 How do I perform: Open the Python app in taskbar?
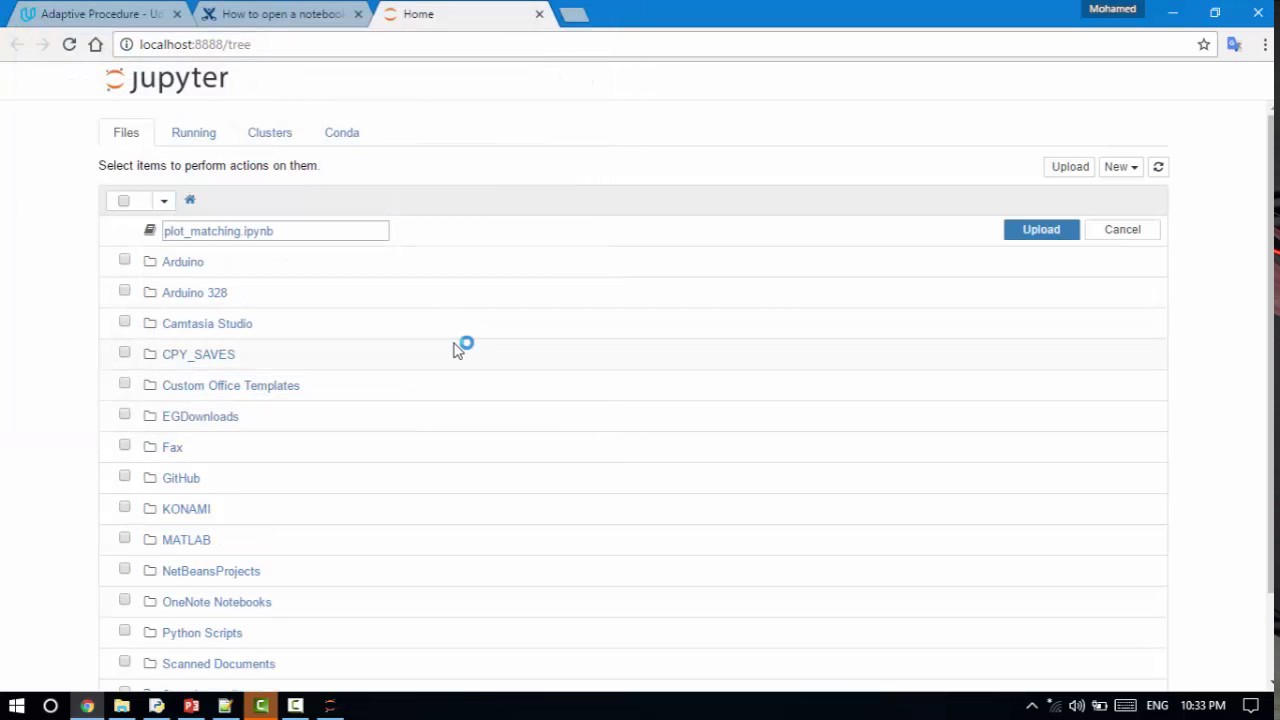click(x=156, y=706)
